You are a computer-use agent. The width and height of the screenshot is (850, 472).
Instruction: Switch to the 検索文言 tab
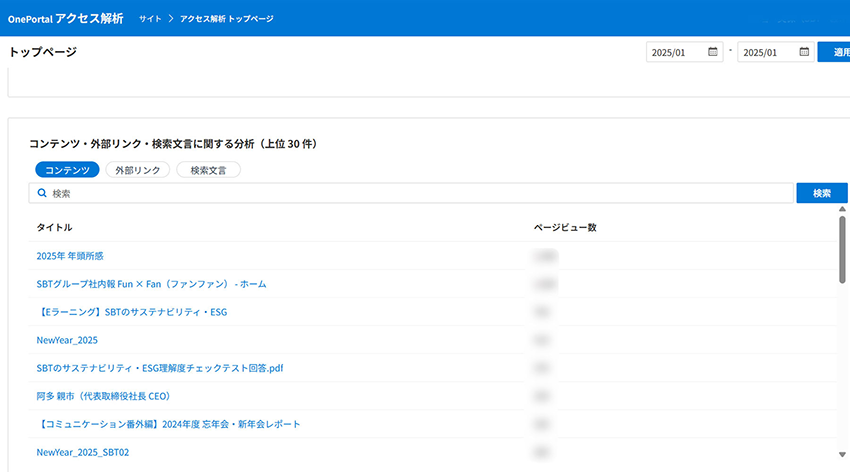click(x=208, y=170)
